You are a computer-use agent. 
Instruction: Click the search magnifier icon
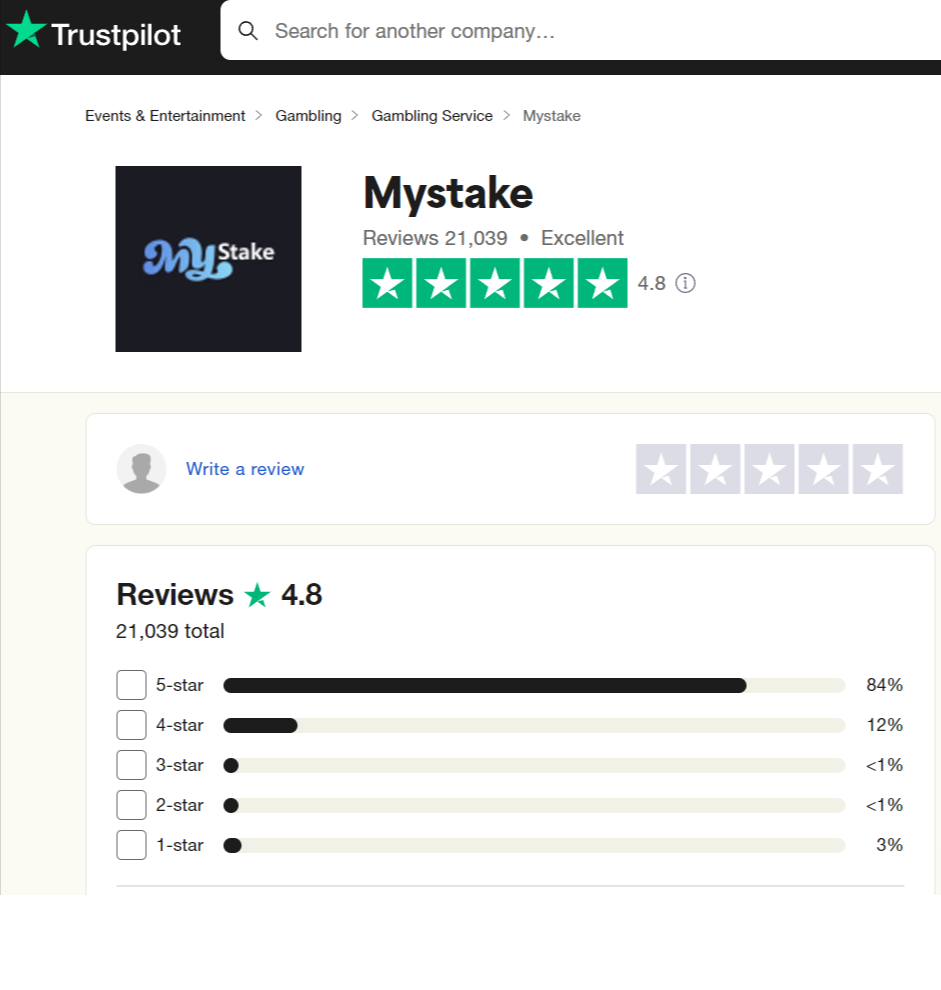tap(248, 31)
